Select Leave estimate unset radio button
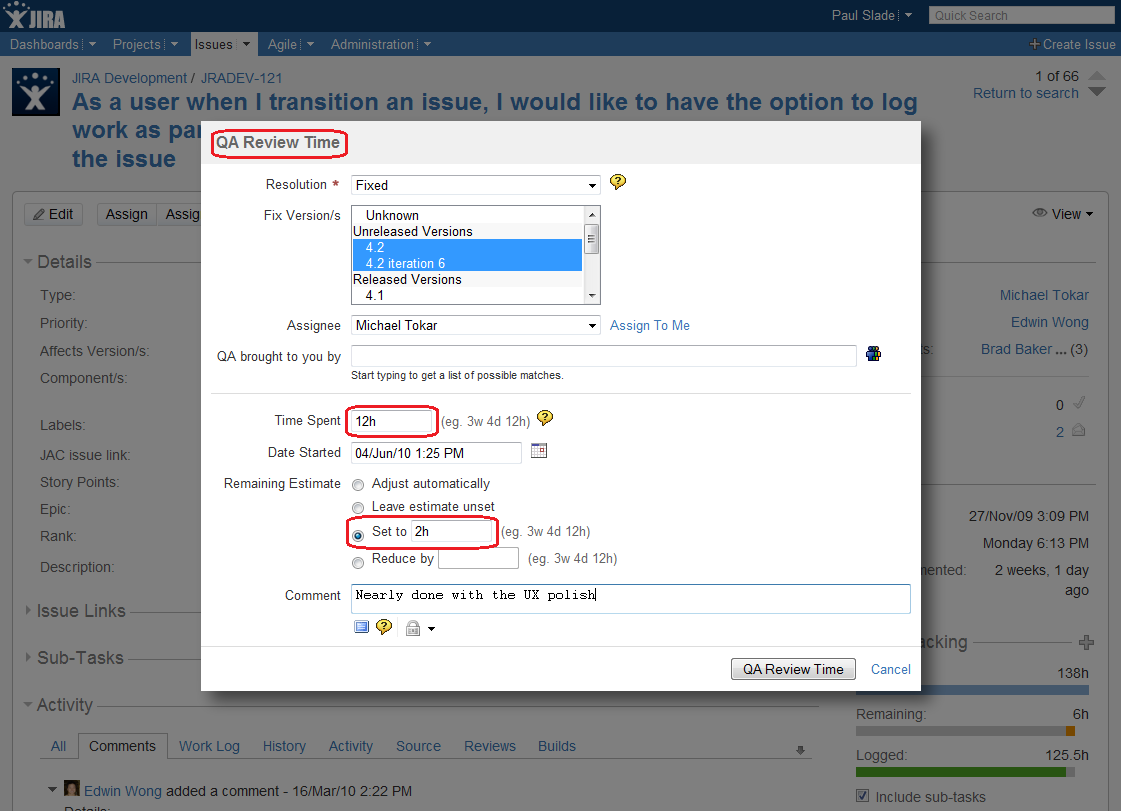Viewport: 1121px width, 811px height. pyautogui.click(x=358, y=508)
